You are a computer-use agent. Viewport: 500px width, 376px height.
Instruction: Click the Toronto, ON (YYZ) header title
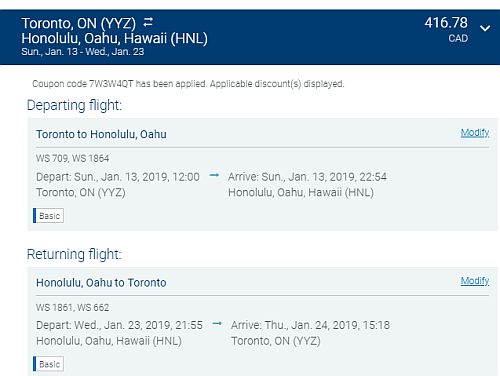tap(79, 23)
